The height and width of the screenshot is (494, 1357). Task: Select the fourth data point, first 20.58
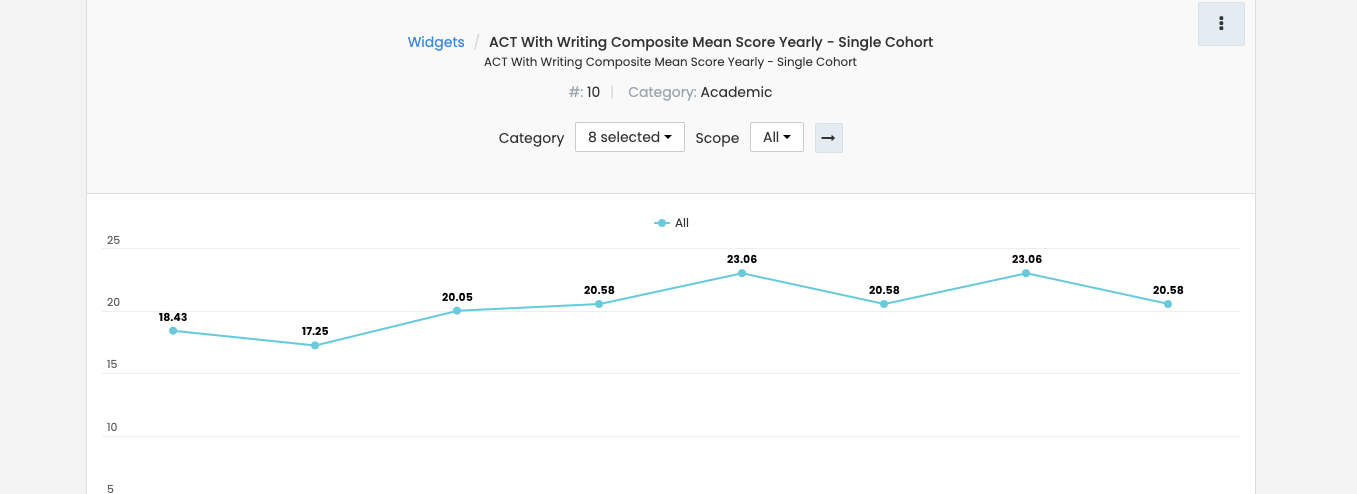(599, 304)
